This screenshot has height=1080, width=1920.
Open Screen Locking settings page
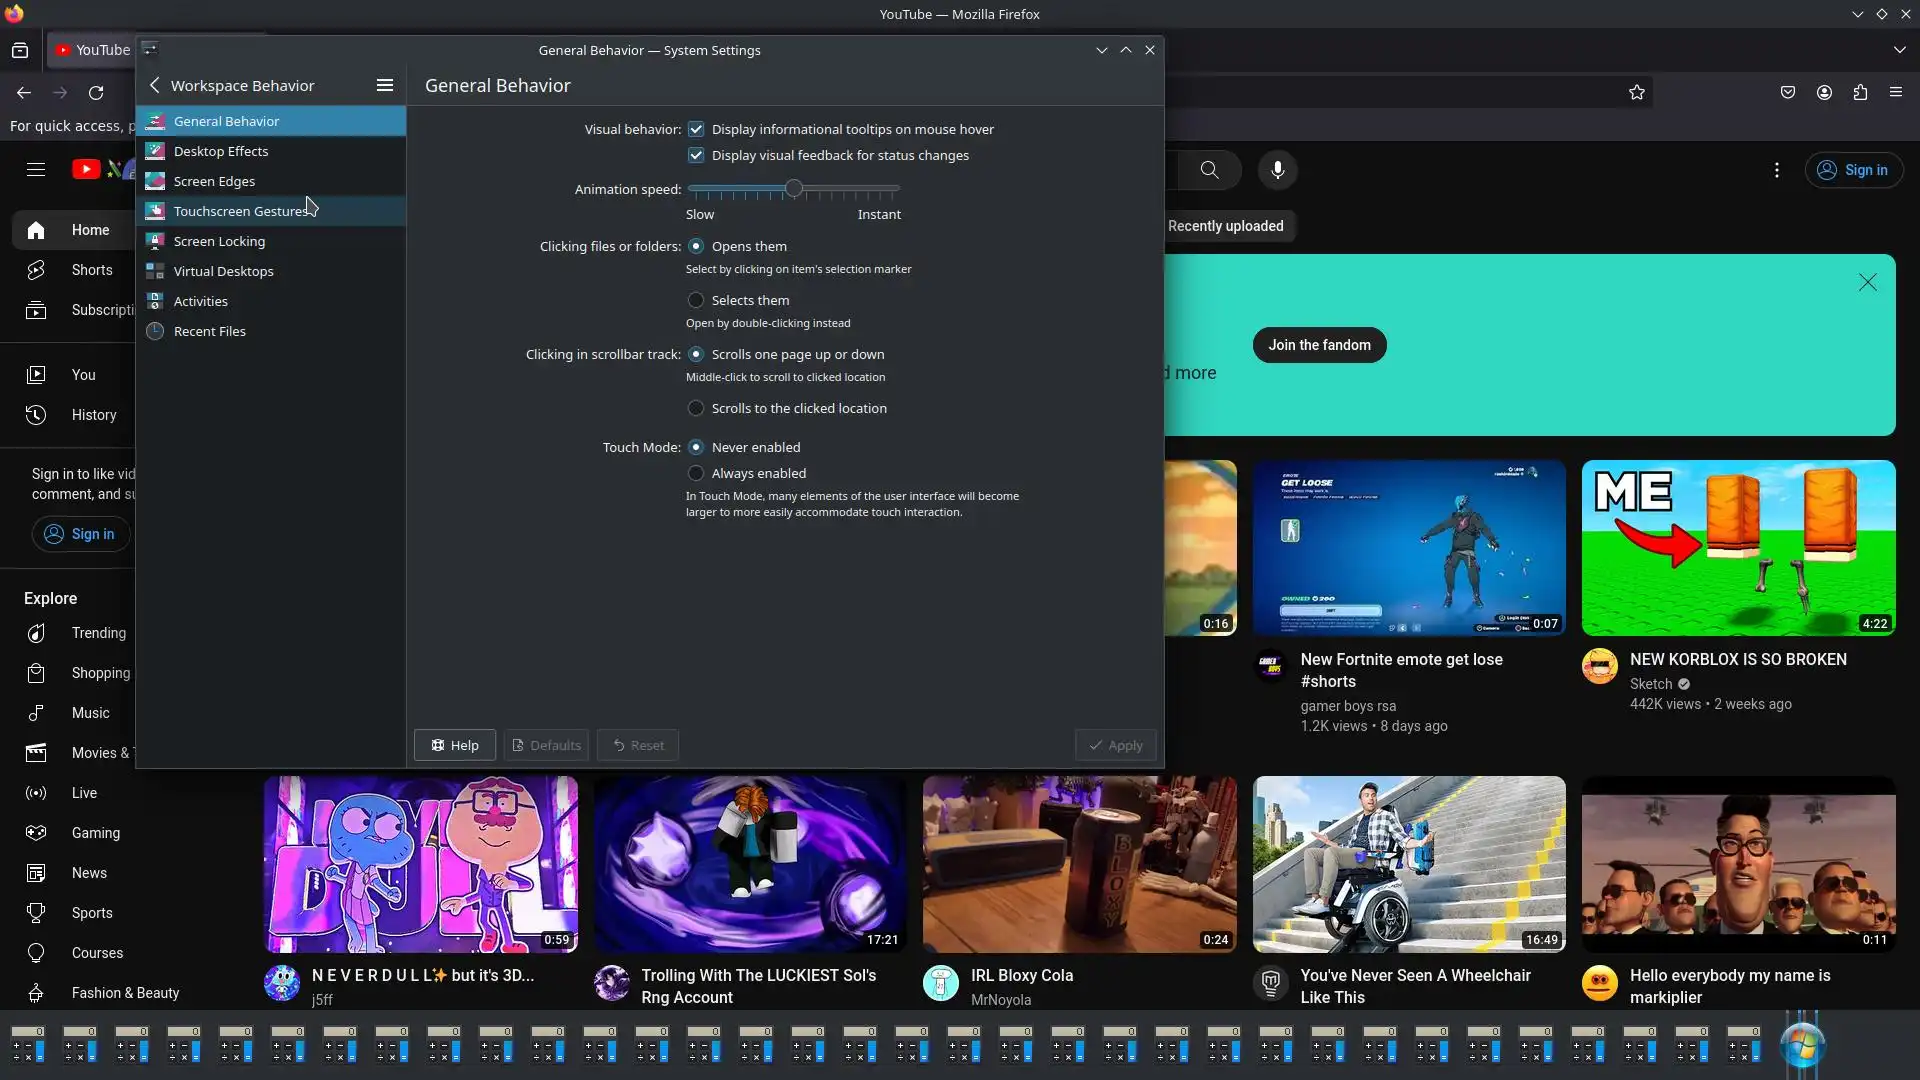(219, 241)
